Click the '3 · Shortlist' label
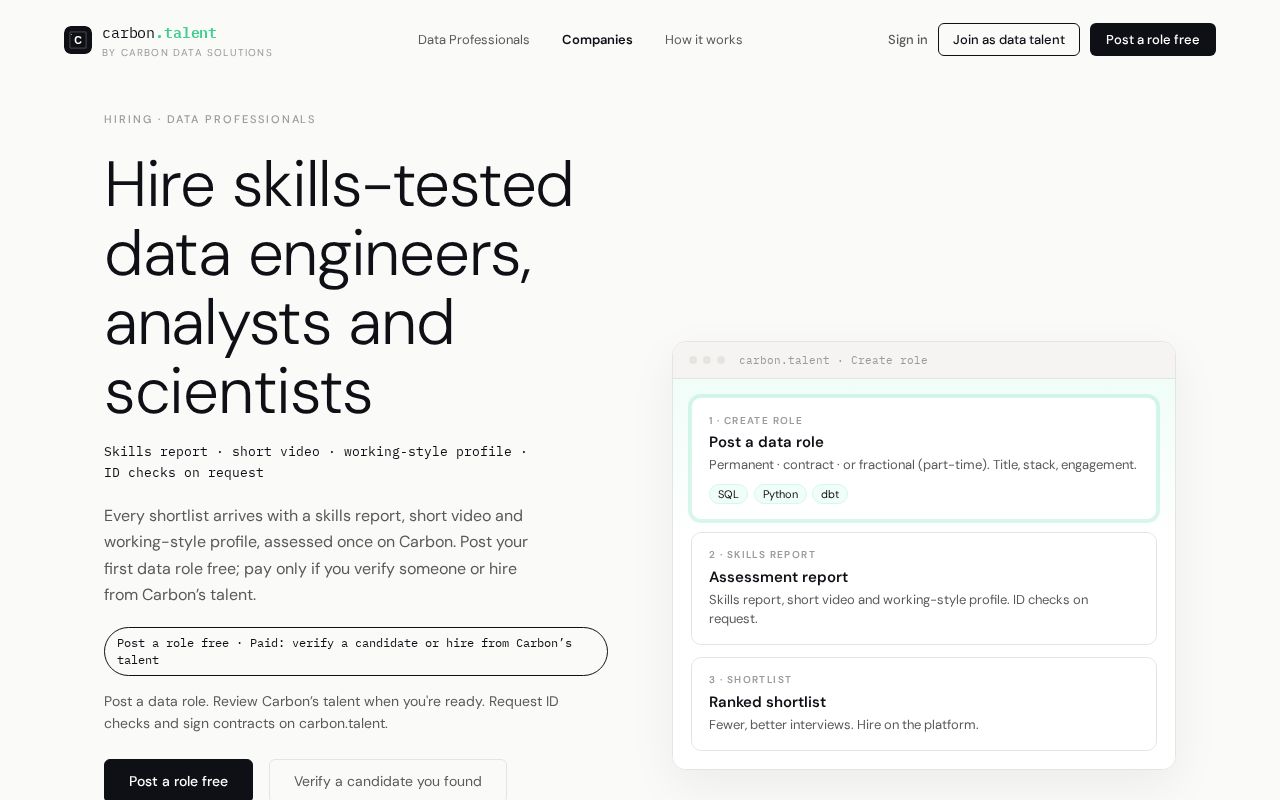Screen dimensions: 1280x800 tap(750, 680)
